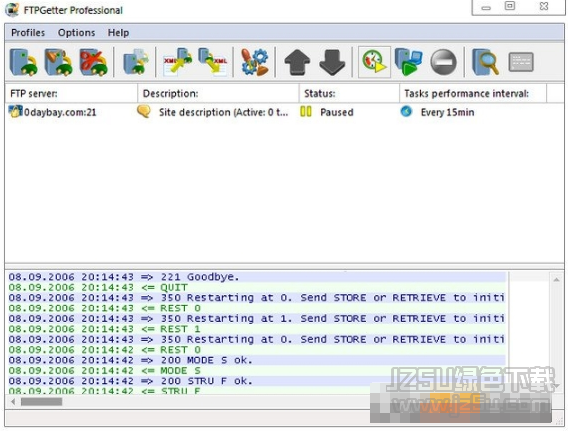This screenshot has width=568, height=431.
Task: Select the 200 STRU F ok log line
Action: [x=256, y=381]
